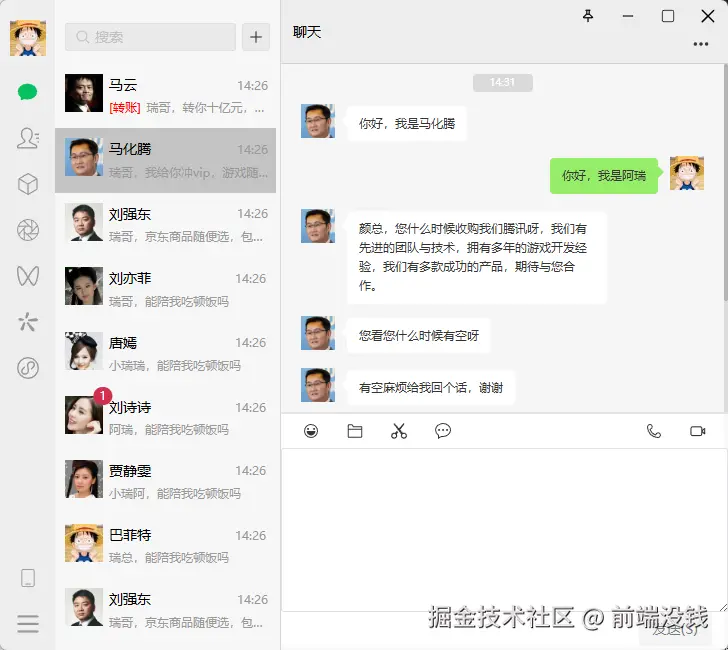Open the Mini Programs icon

tap(28, 368)
